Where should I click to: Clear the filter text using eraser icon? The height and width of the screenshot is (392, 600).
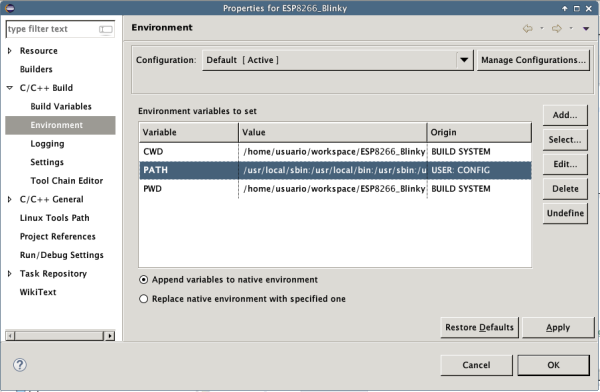[x=106, y=29]
